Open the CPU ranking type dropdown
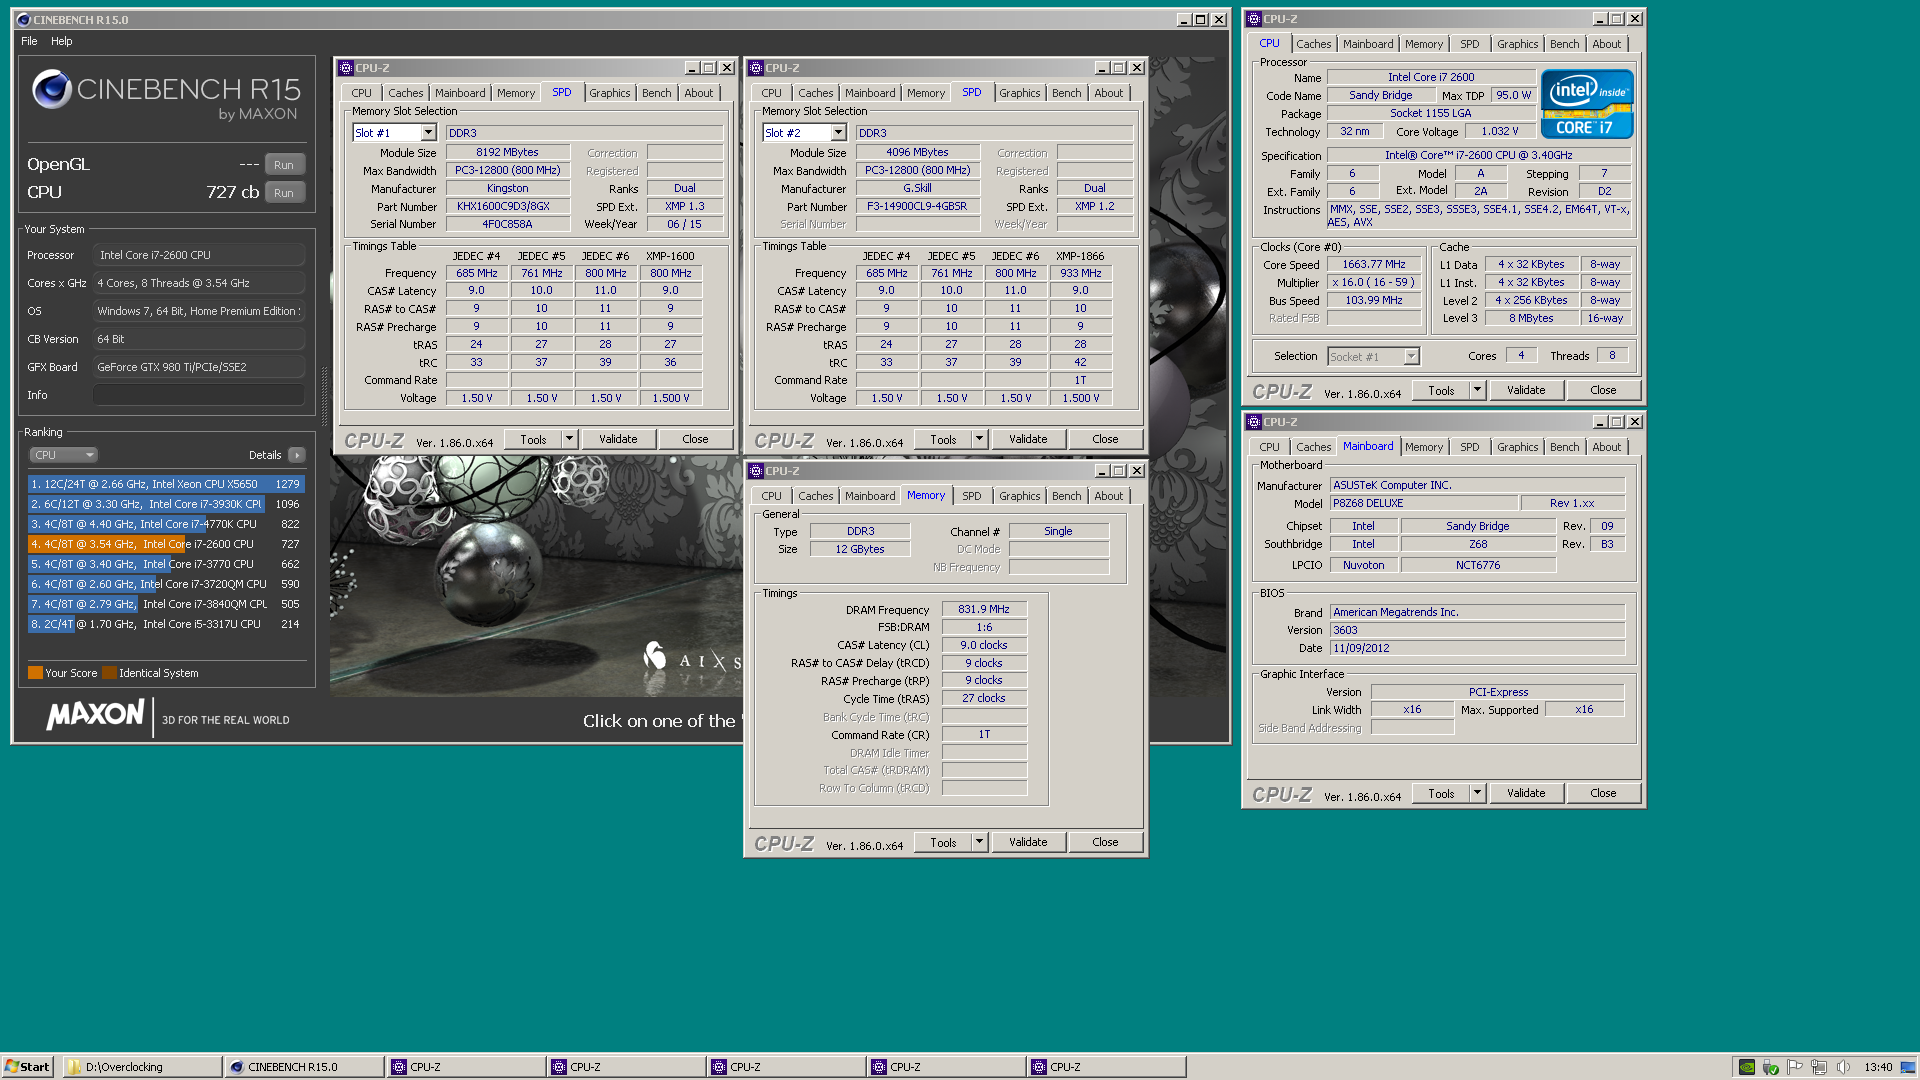The image size is (1920, 1080). (63, 455)
